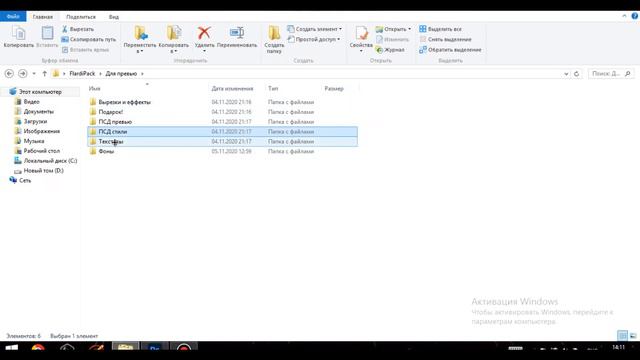640x360 pixels.
Task: Open recent locations dropdown arrow
Action: point(34,74)
